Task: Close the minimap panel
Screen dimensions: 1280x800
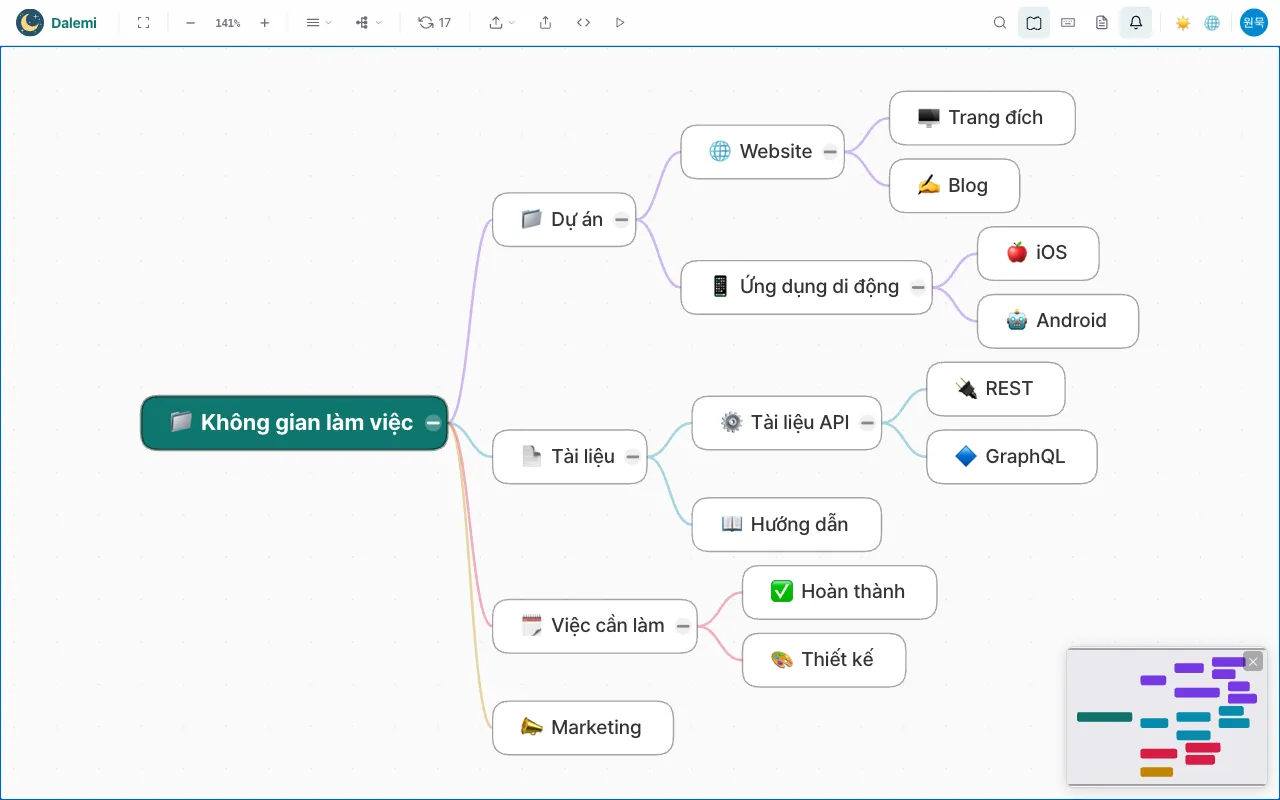Action: coord(1253,661)
